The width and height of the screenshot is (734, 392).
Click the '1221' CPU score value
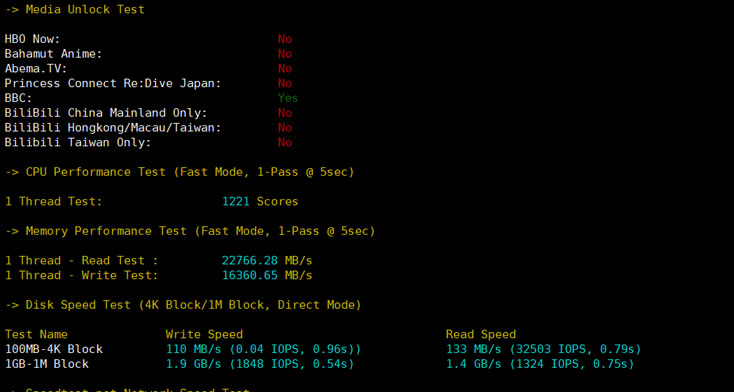pos(235,202)
